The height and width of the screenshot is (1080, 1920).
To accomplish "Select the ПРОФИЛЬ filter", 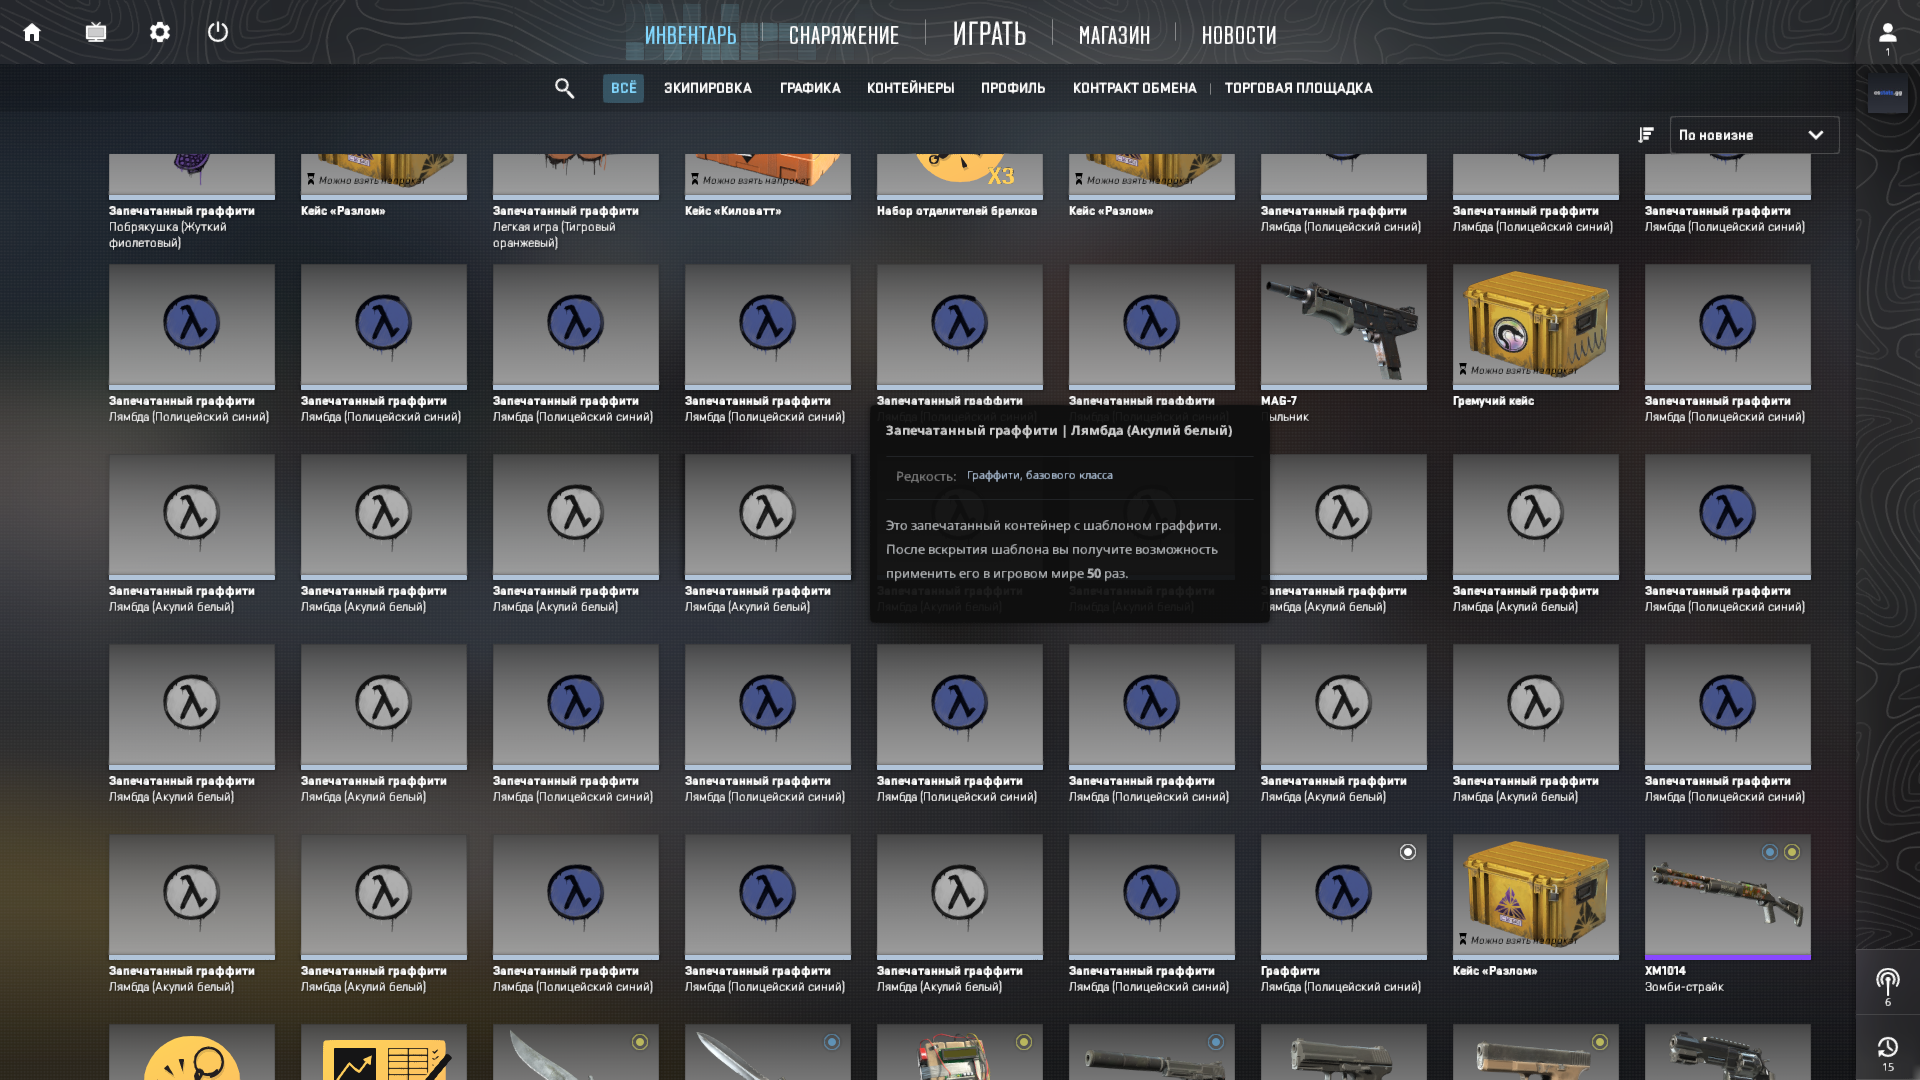I will (x=1013, y=88).
